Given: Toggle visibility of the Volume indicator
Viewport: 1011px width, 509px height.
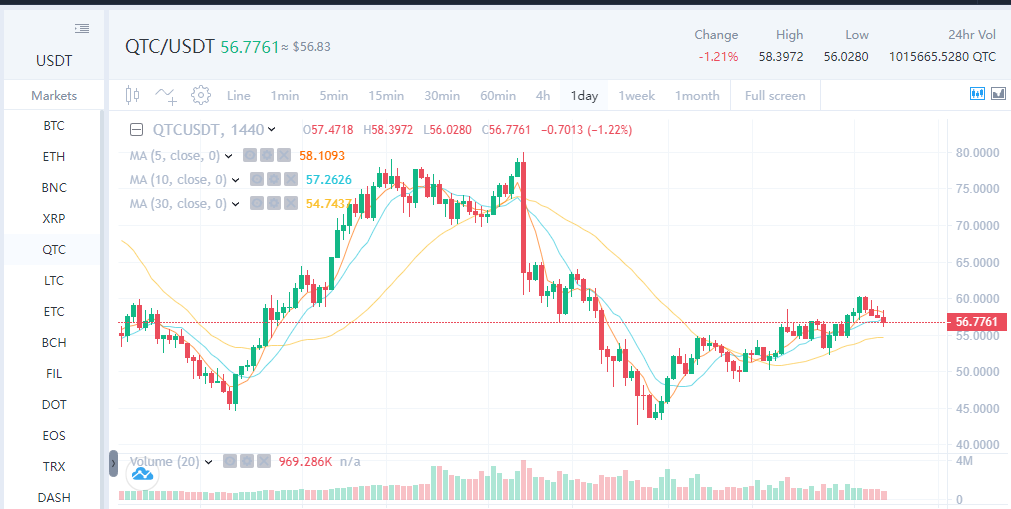Looking at the screenshot, I should pos(228,462).
